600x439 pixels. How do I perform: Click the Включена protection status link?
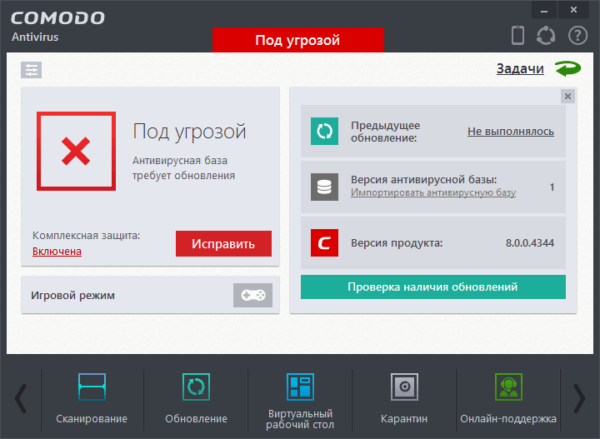57,251
